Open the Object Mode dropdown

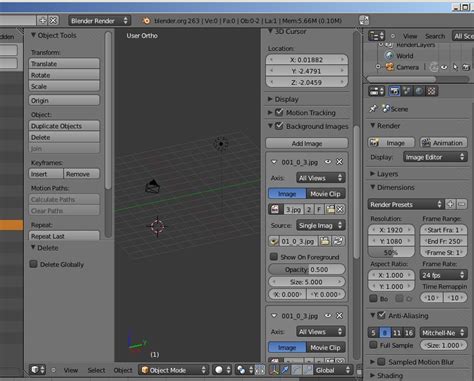coord(174,370)
